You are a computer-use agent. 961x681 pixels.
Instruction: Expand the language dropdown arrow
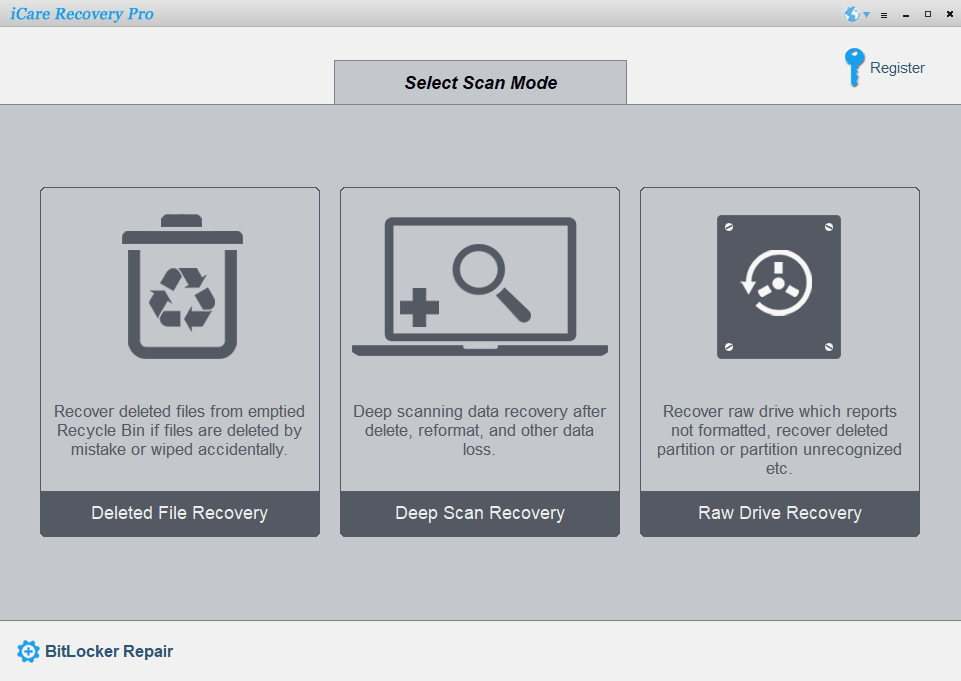[866, 15]
